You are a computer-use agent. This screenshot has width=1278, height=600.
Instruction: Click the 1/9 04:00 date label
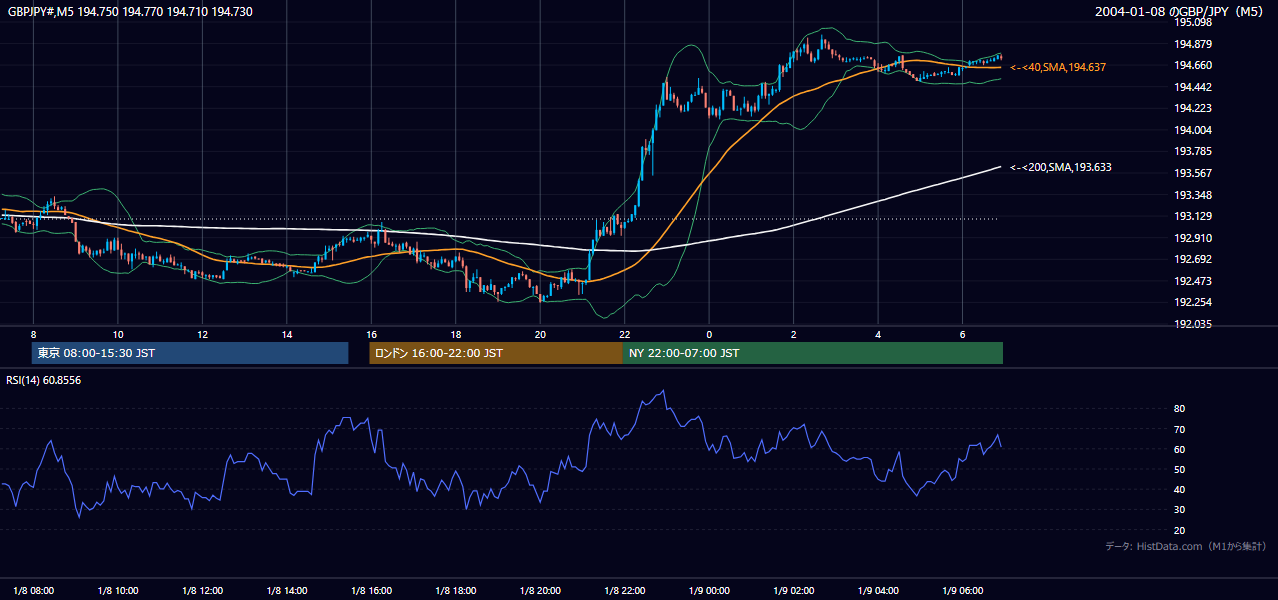[x=877, y=590]
